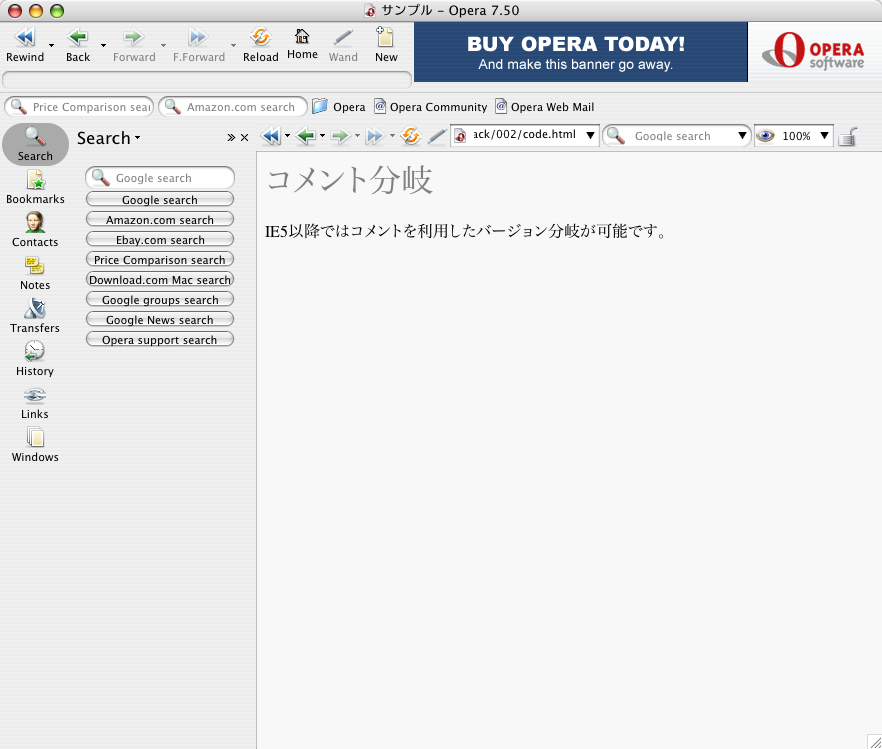
Task: Open the Transfers panel
Action: point(35,310)
